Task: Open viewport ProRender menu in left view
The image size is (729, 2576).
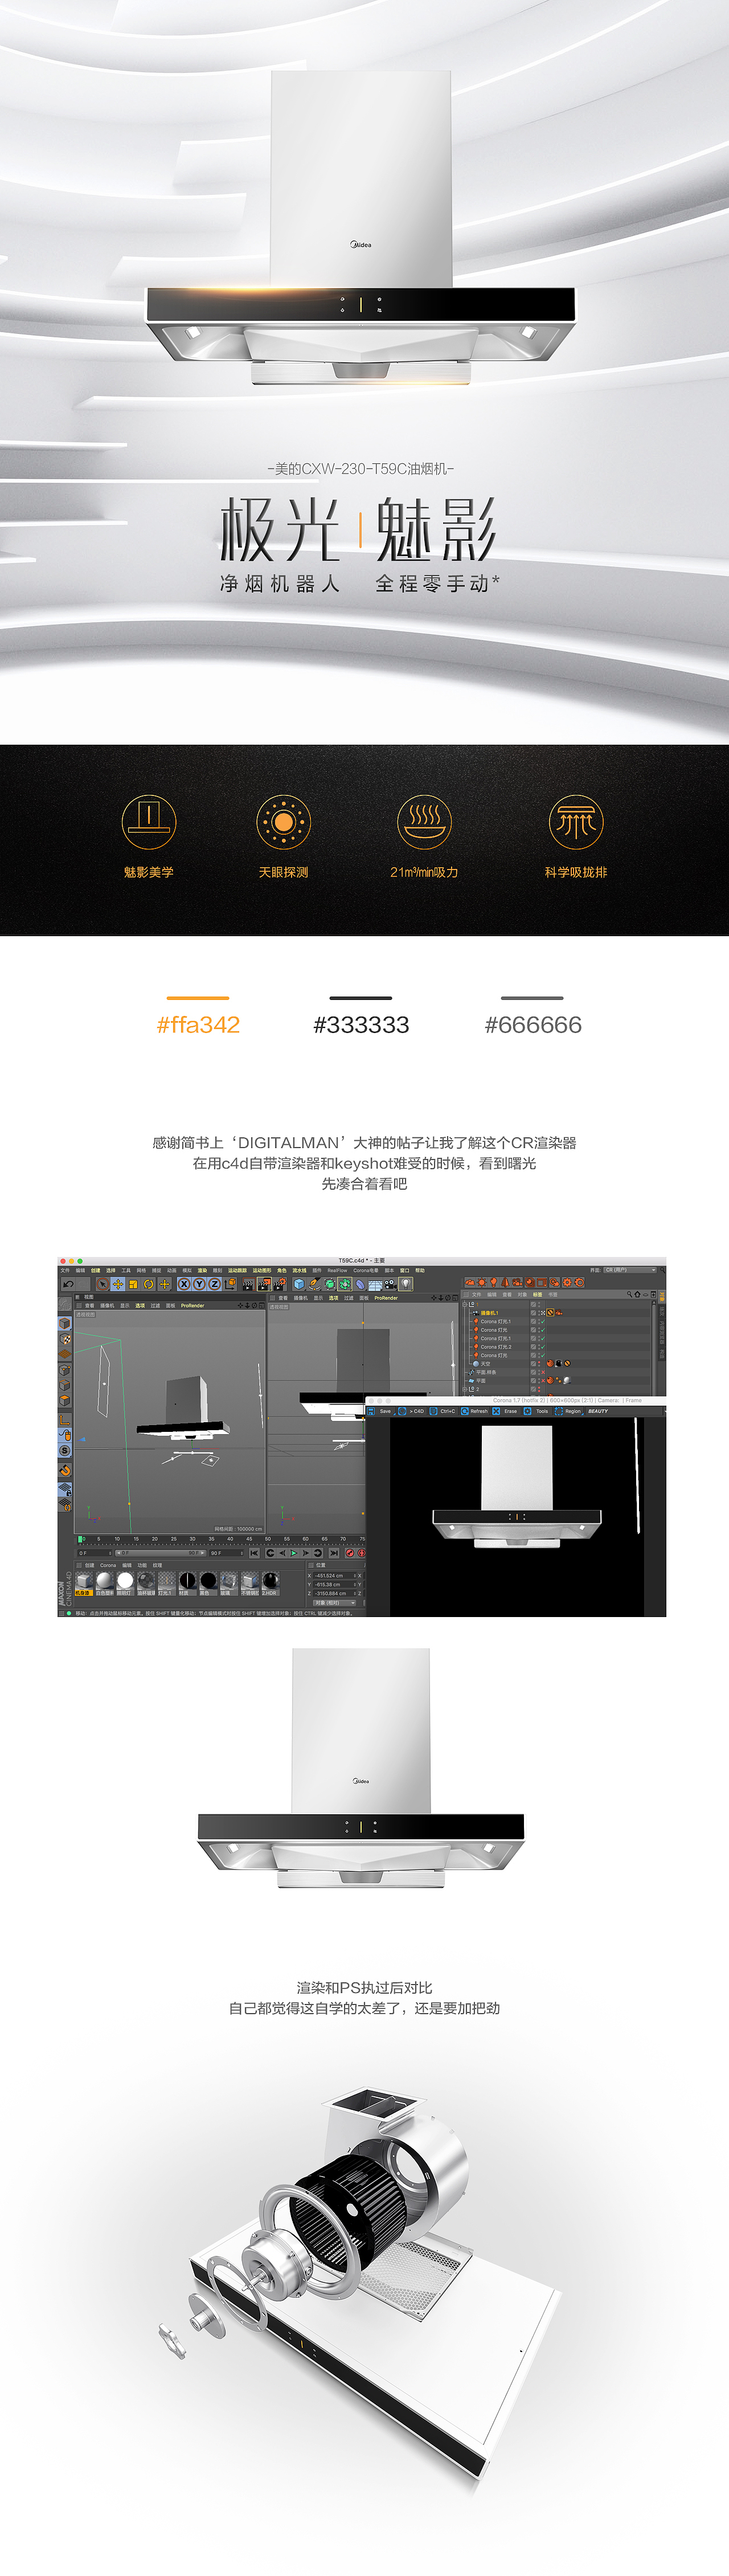Action: (192, 1305)
